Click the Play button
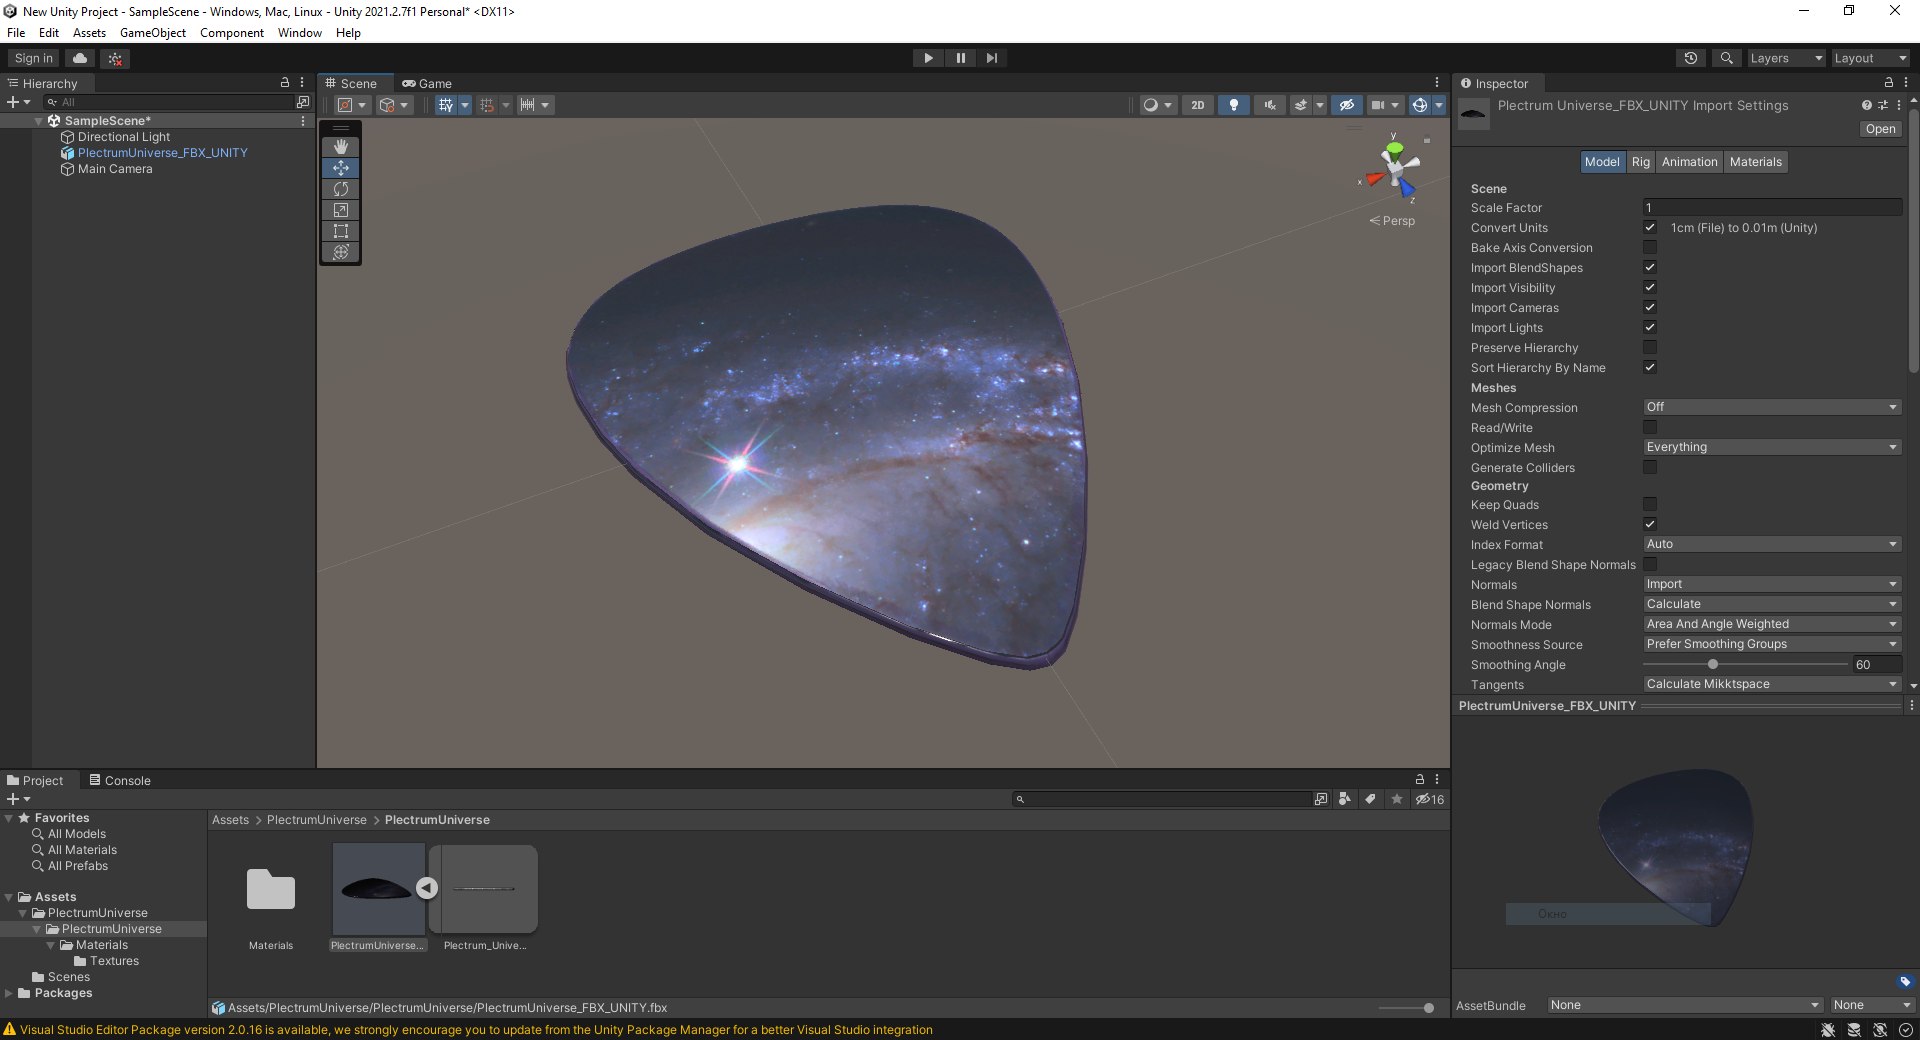 point(928,58)
